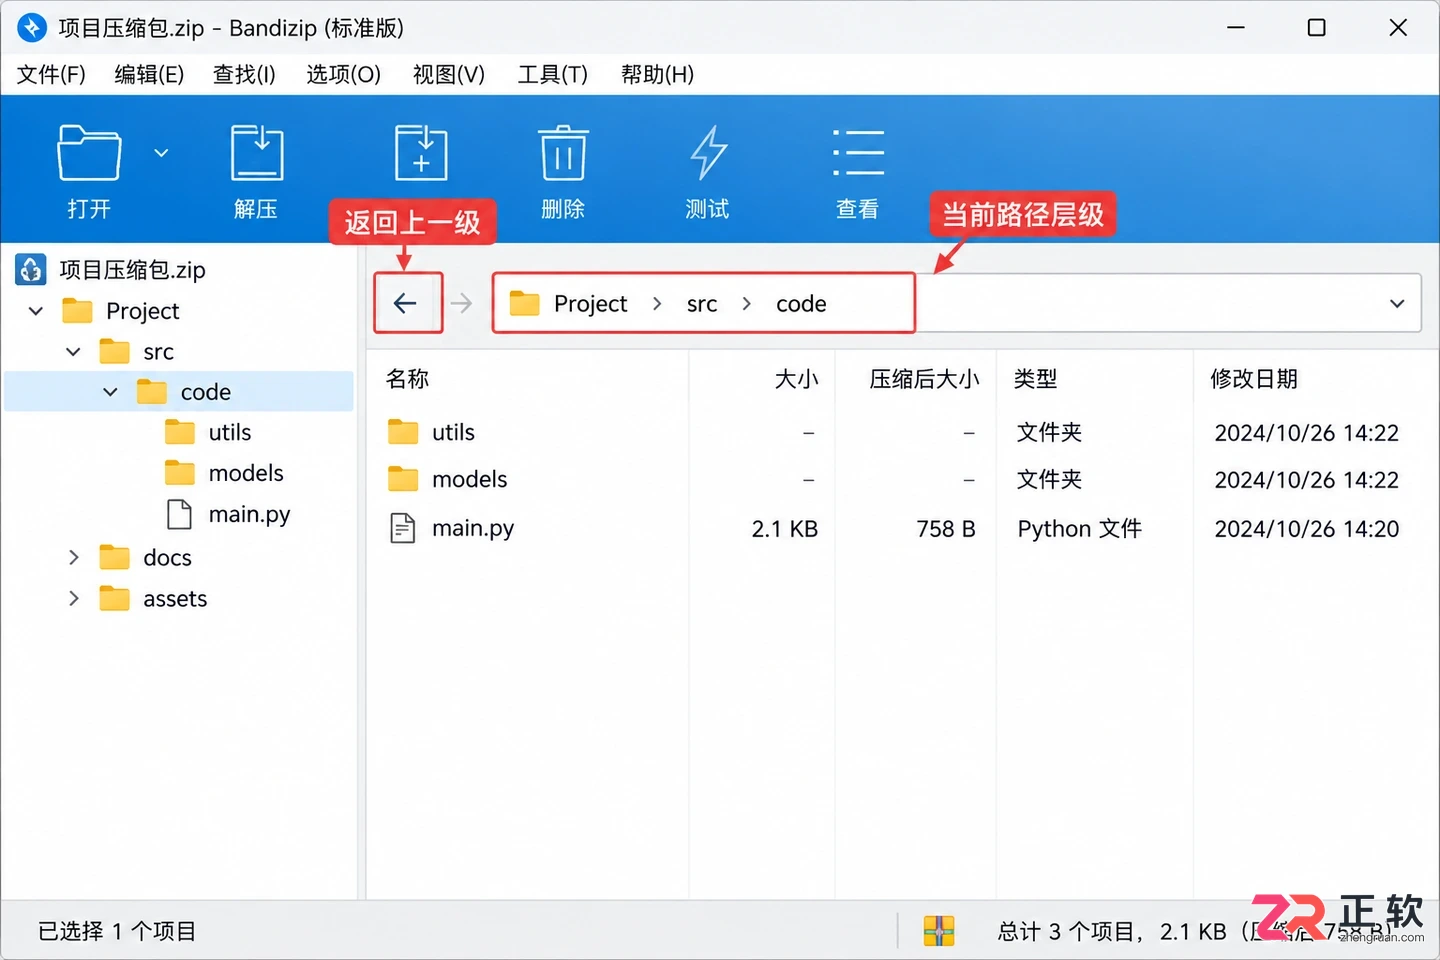Click the Python 文件 type cell
The width and height of the screenshot is (1440, 960).
[x=1080, y=529]
